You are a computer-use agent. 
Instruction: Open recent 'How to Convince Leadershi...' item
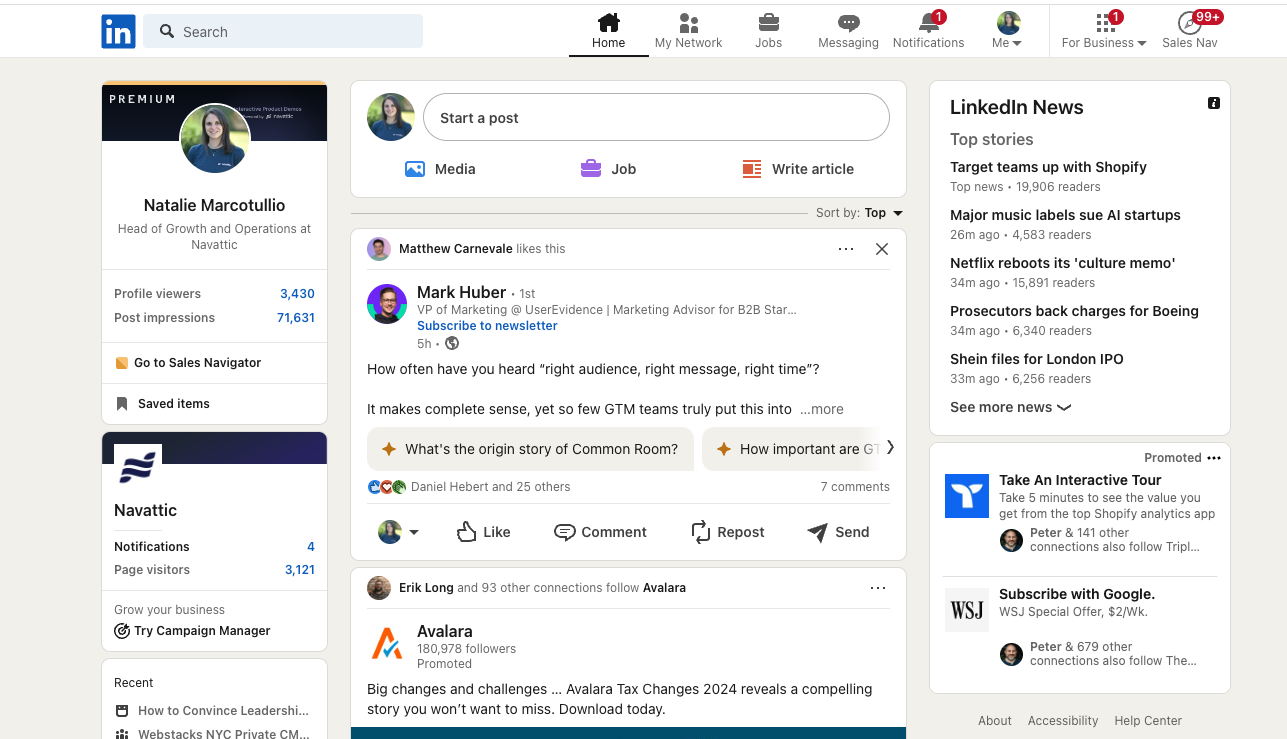(x=212, y=711)
